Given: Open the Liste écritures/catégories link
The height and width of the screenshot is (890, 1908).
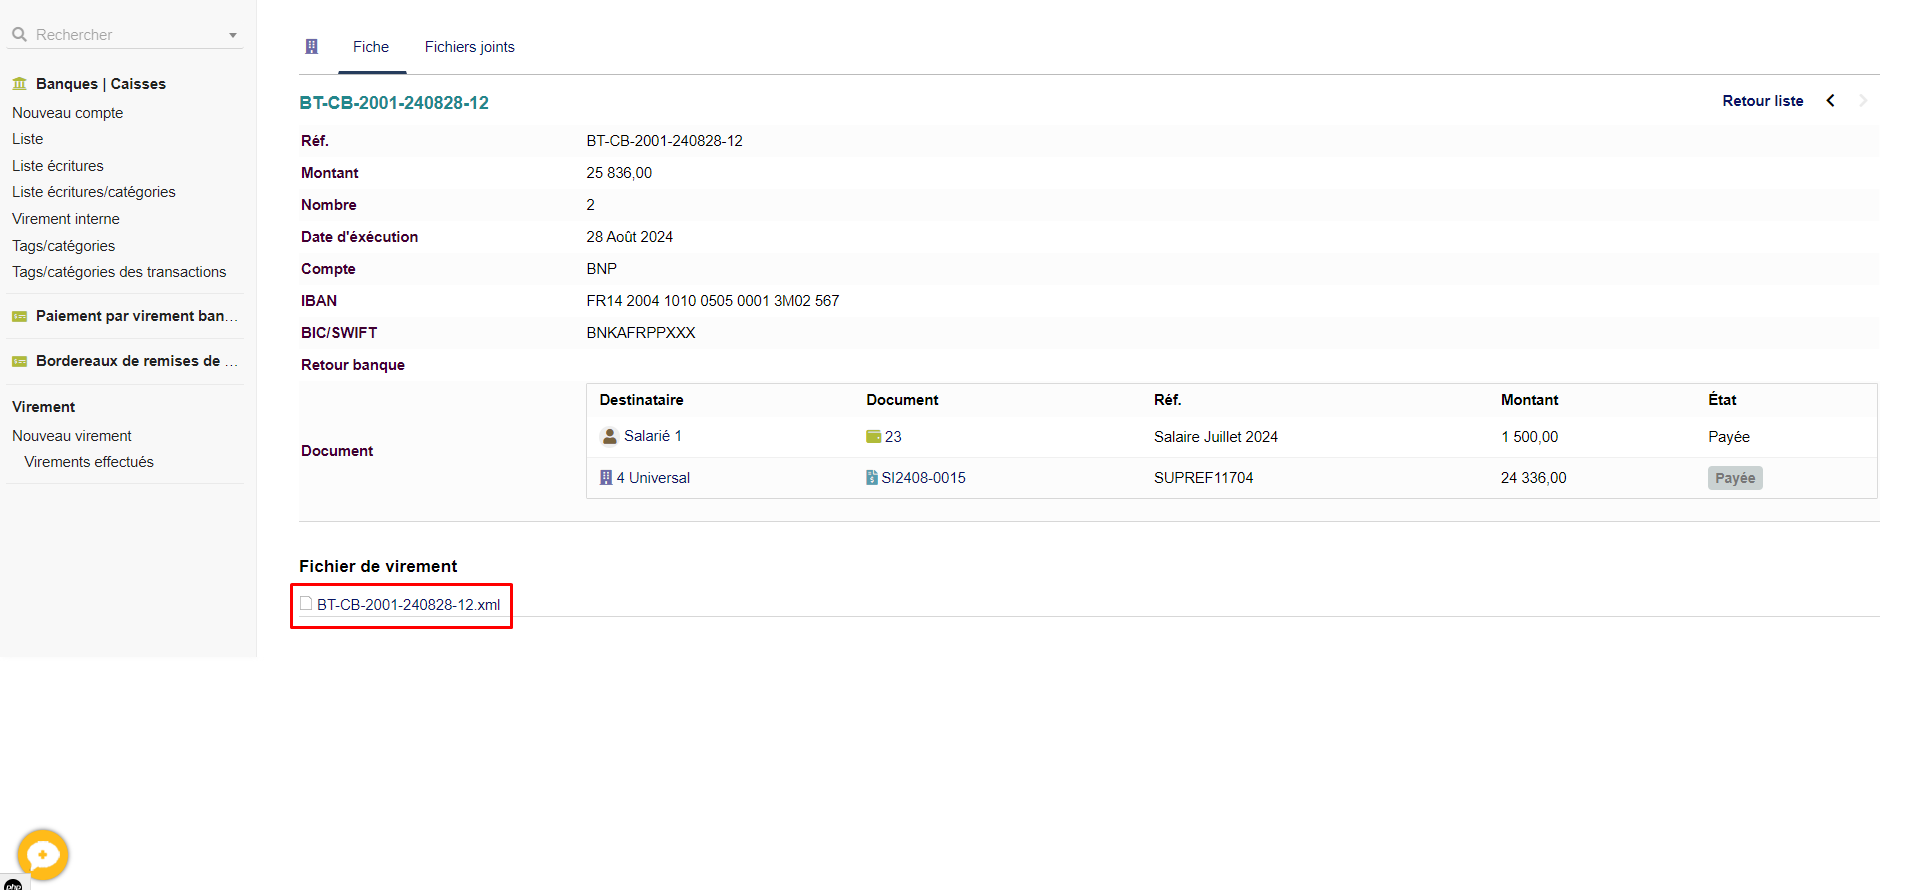Looking at the screenshot, I should [94, 192].
